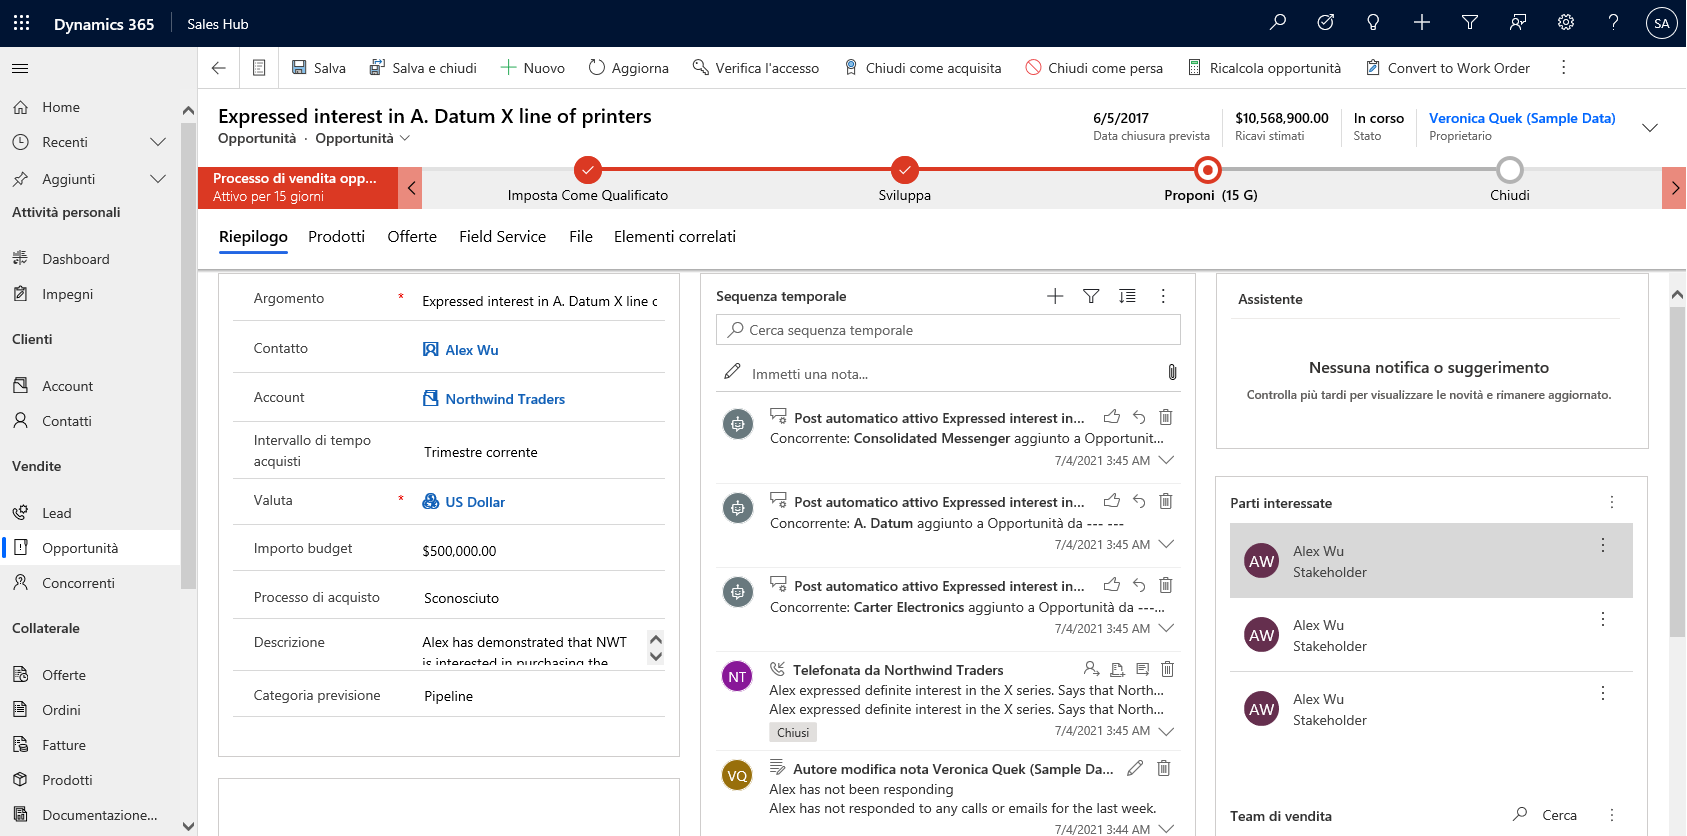
Task: Select the Proponi stage circle
Action: point(1208,170)
